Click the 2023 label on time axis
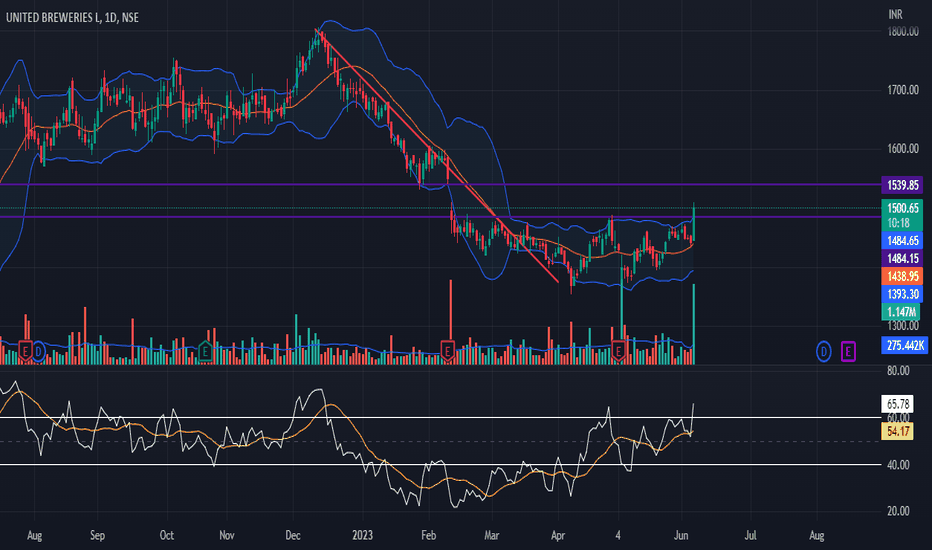932x550 pixels. [x=362, y=535]
